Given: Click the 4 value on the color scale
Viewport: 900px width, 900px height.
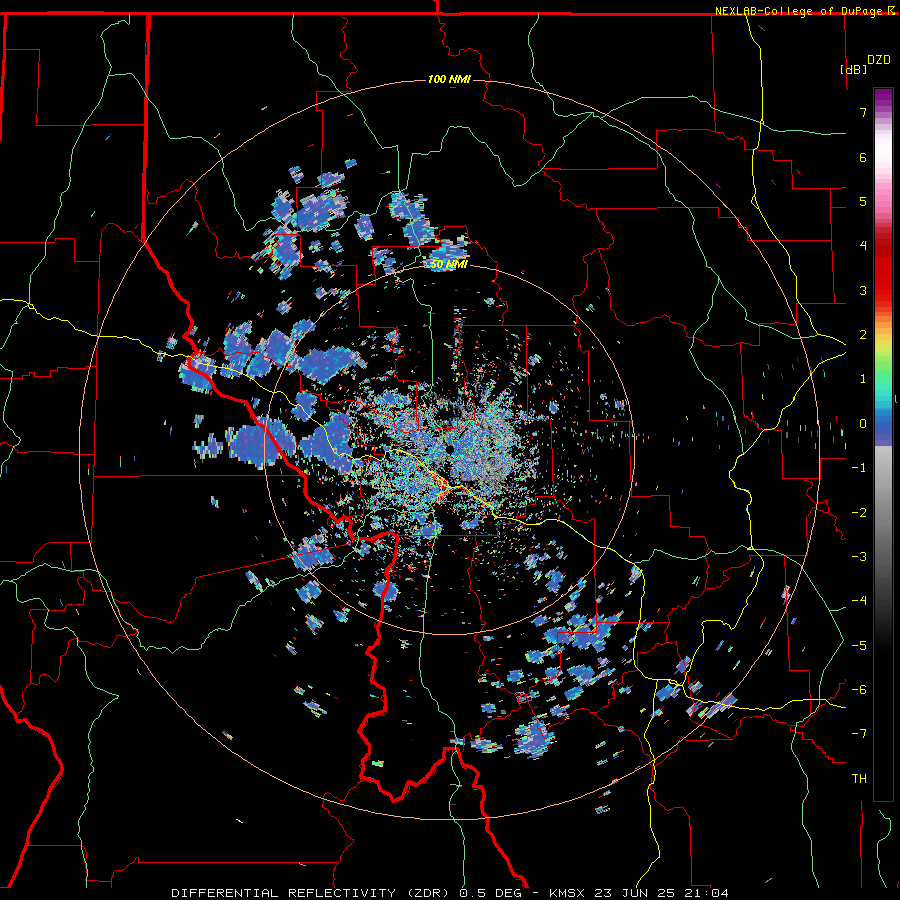Looking at the screenshot, I should [x=863, y=246].
